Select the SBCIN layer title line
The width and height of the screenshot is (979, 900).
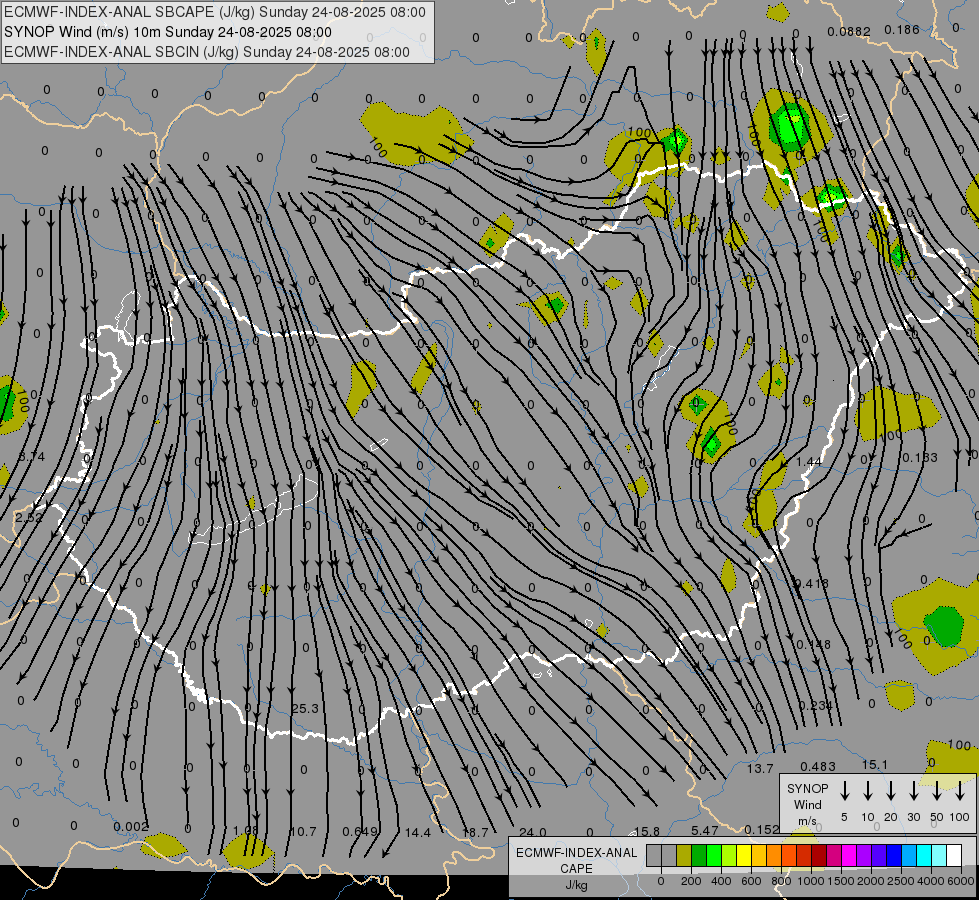[x=207, y=52]
